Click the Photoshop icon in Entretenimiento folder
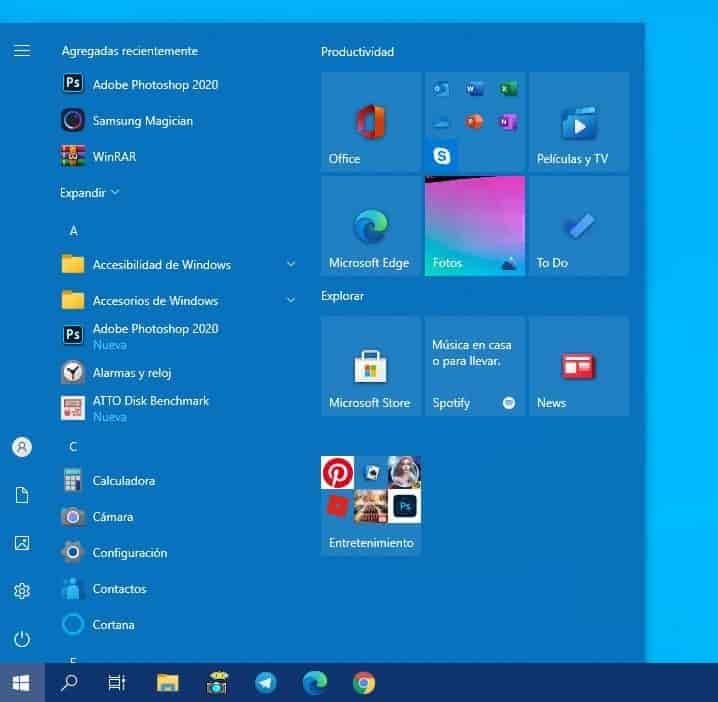 click(405, 506)
